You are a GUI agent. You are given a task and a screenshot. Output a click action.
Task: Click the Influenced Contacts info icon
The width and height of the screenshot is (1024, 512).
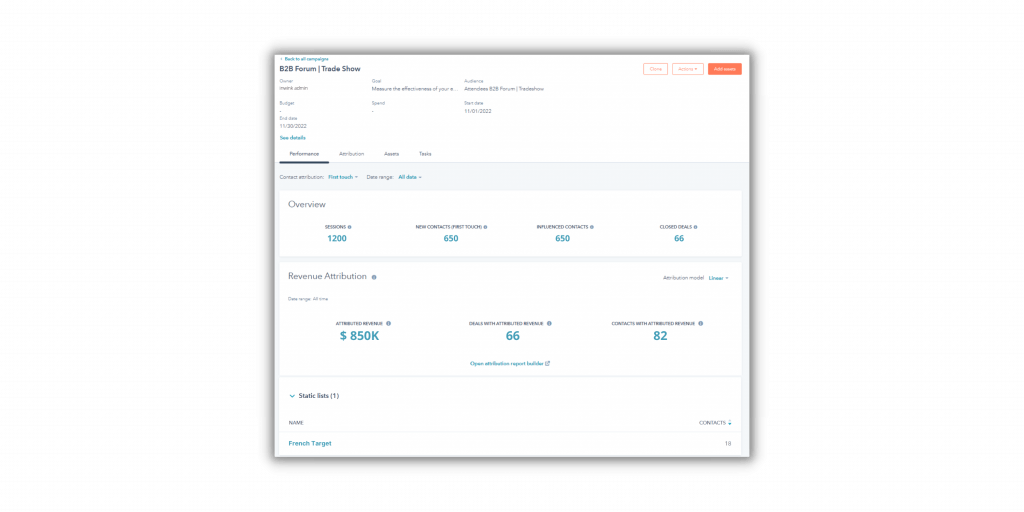pos(592,227)
